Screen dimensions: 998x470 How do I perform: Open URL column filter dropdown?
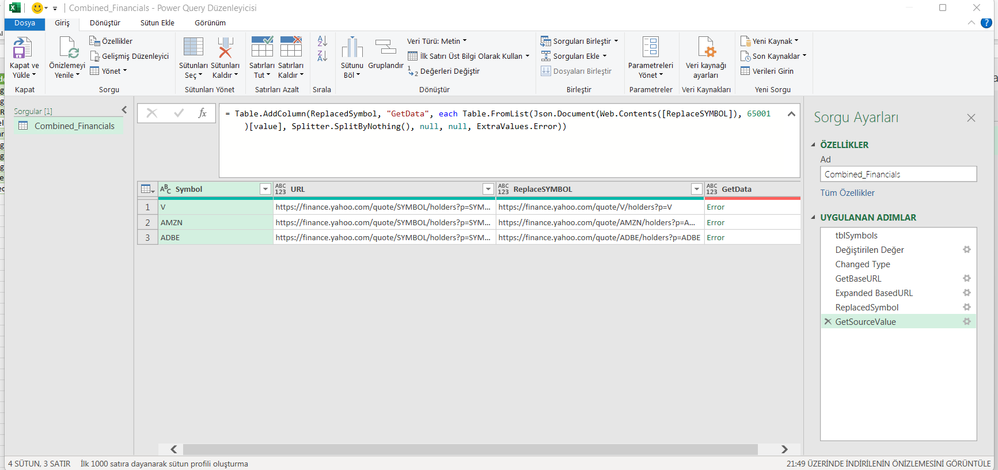tap(488, 189)
